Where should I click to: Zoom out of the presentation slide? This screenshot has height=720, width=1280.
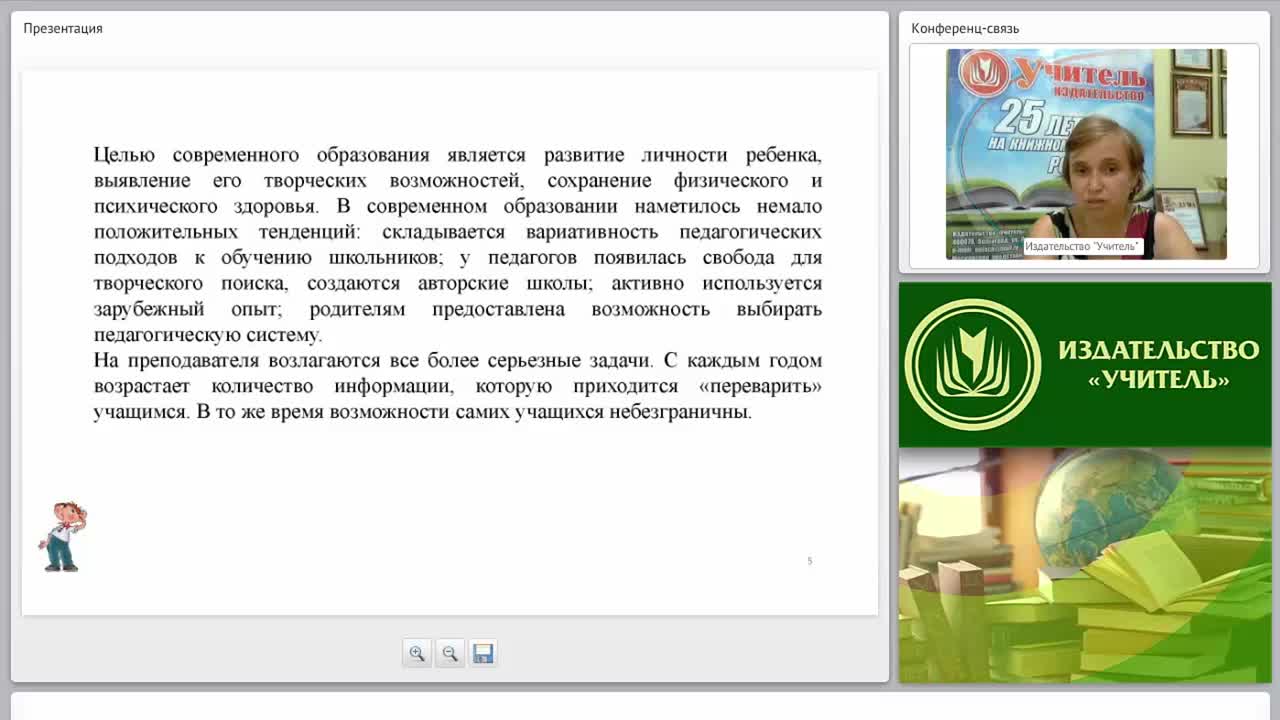click(450, 653)
